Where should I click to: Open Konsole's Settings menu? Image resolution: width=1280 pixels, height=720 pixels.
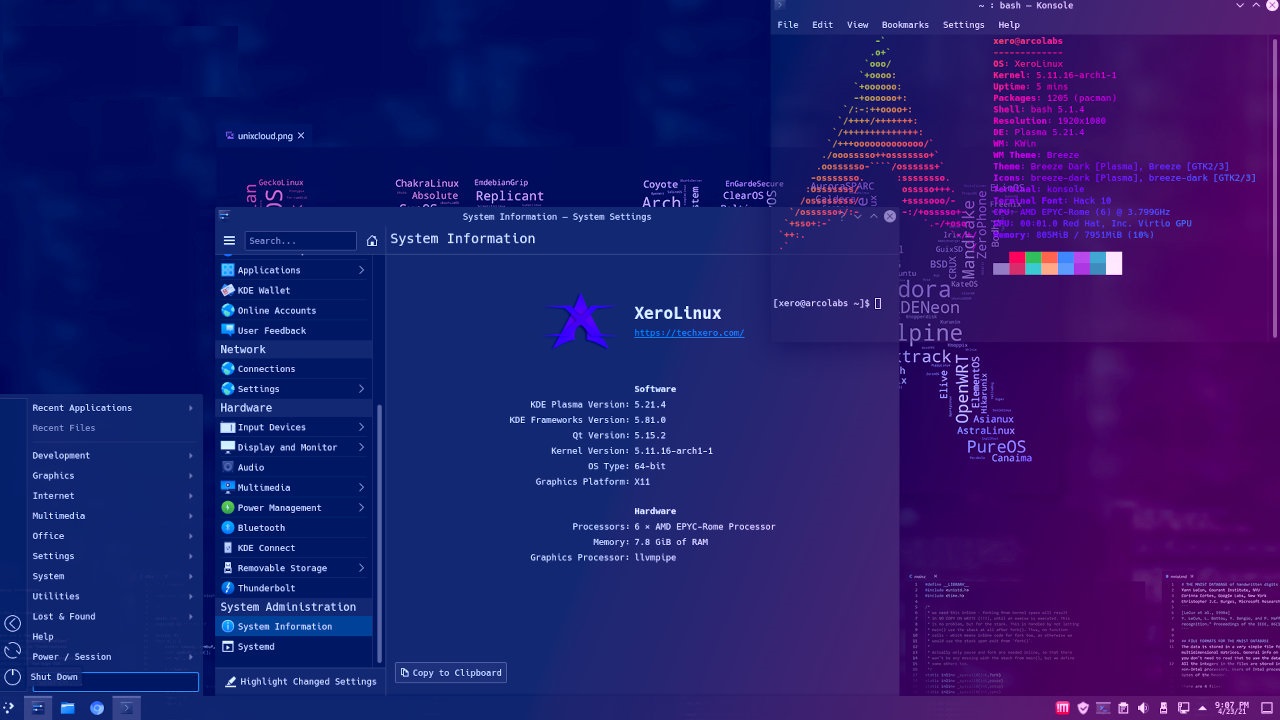coord(963,25)
